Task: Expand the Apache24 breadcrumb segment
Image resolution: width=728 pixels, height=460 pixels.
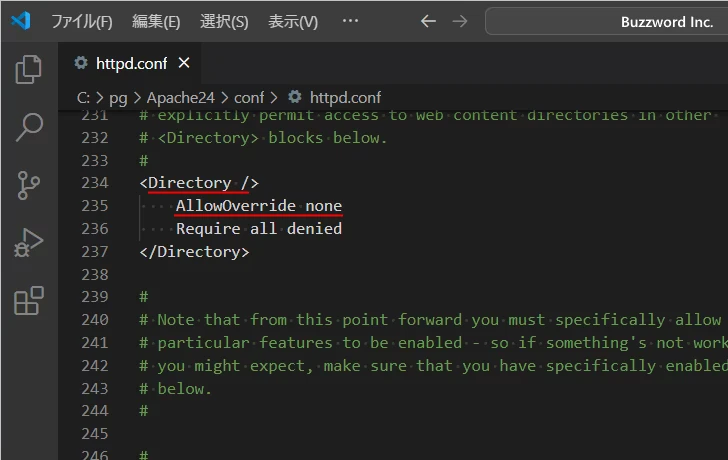Action: coord(178,97)
